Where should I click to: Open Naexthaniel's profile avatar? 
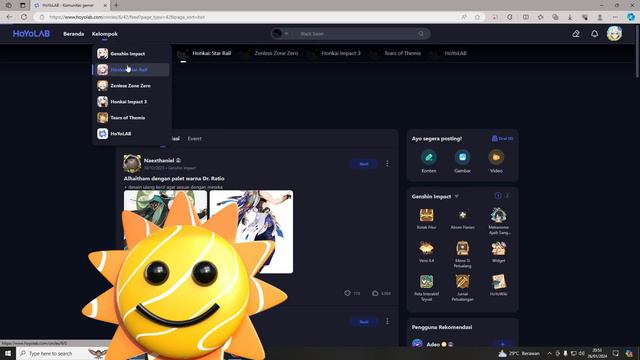pyautogui.click(x=132, y=163)
